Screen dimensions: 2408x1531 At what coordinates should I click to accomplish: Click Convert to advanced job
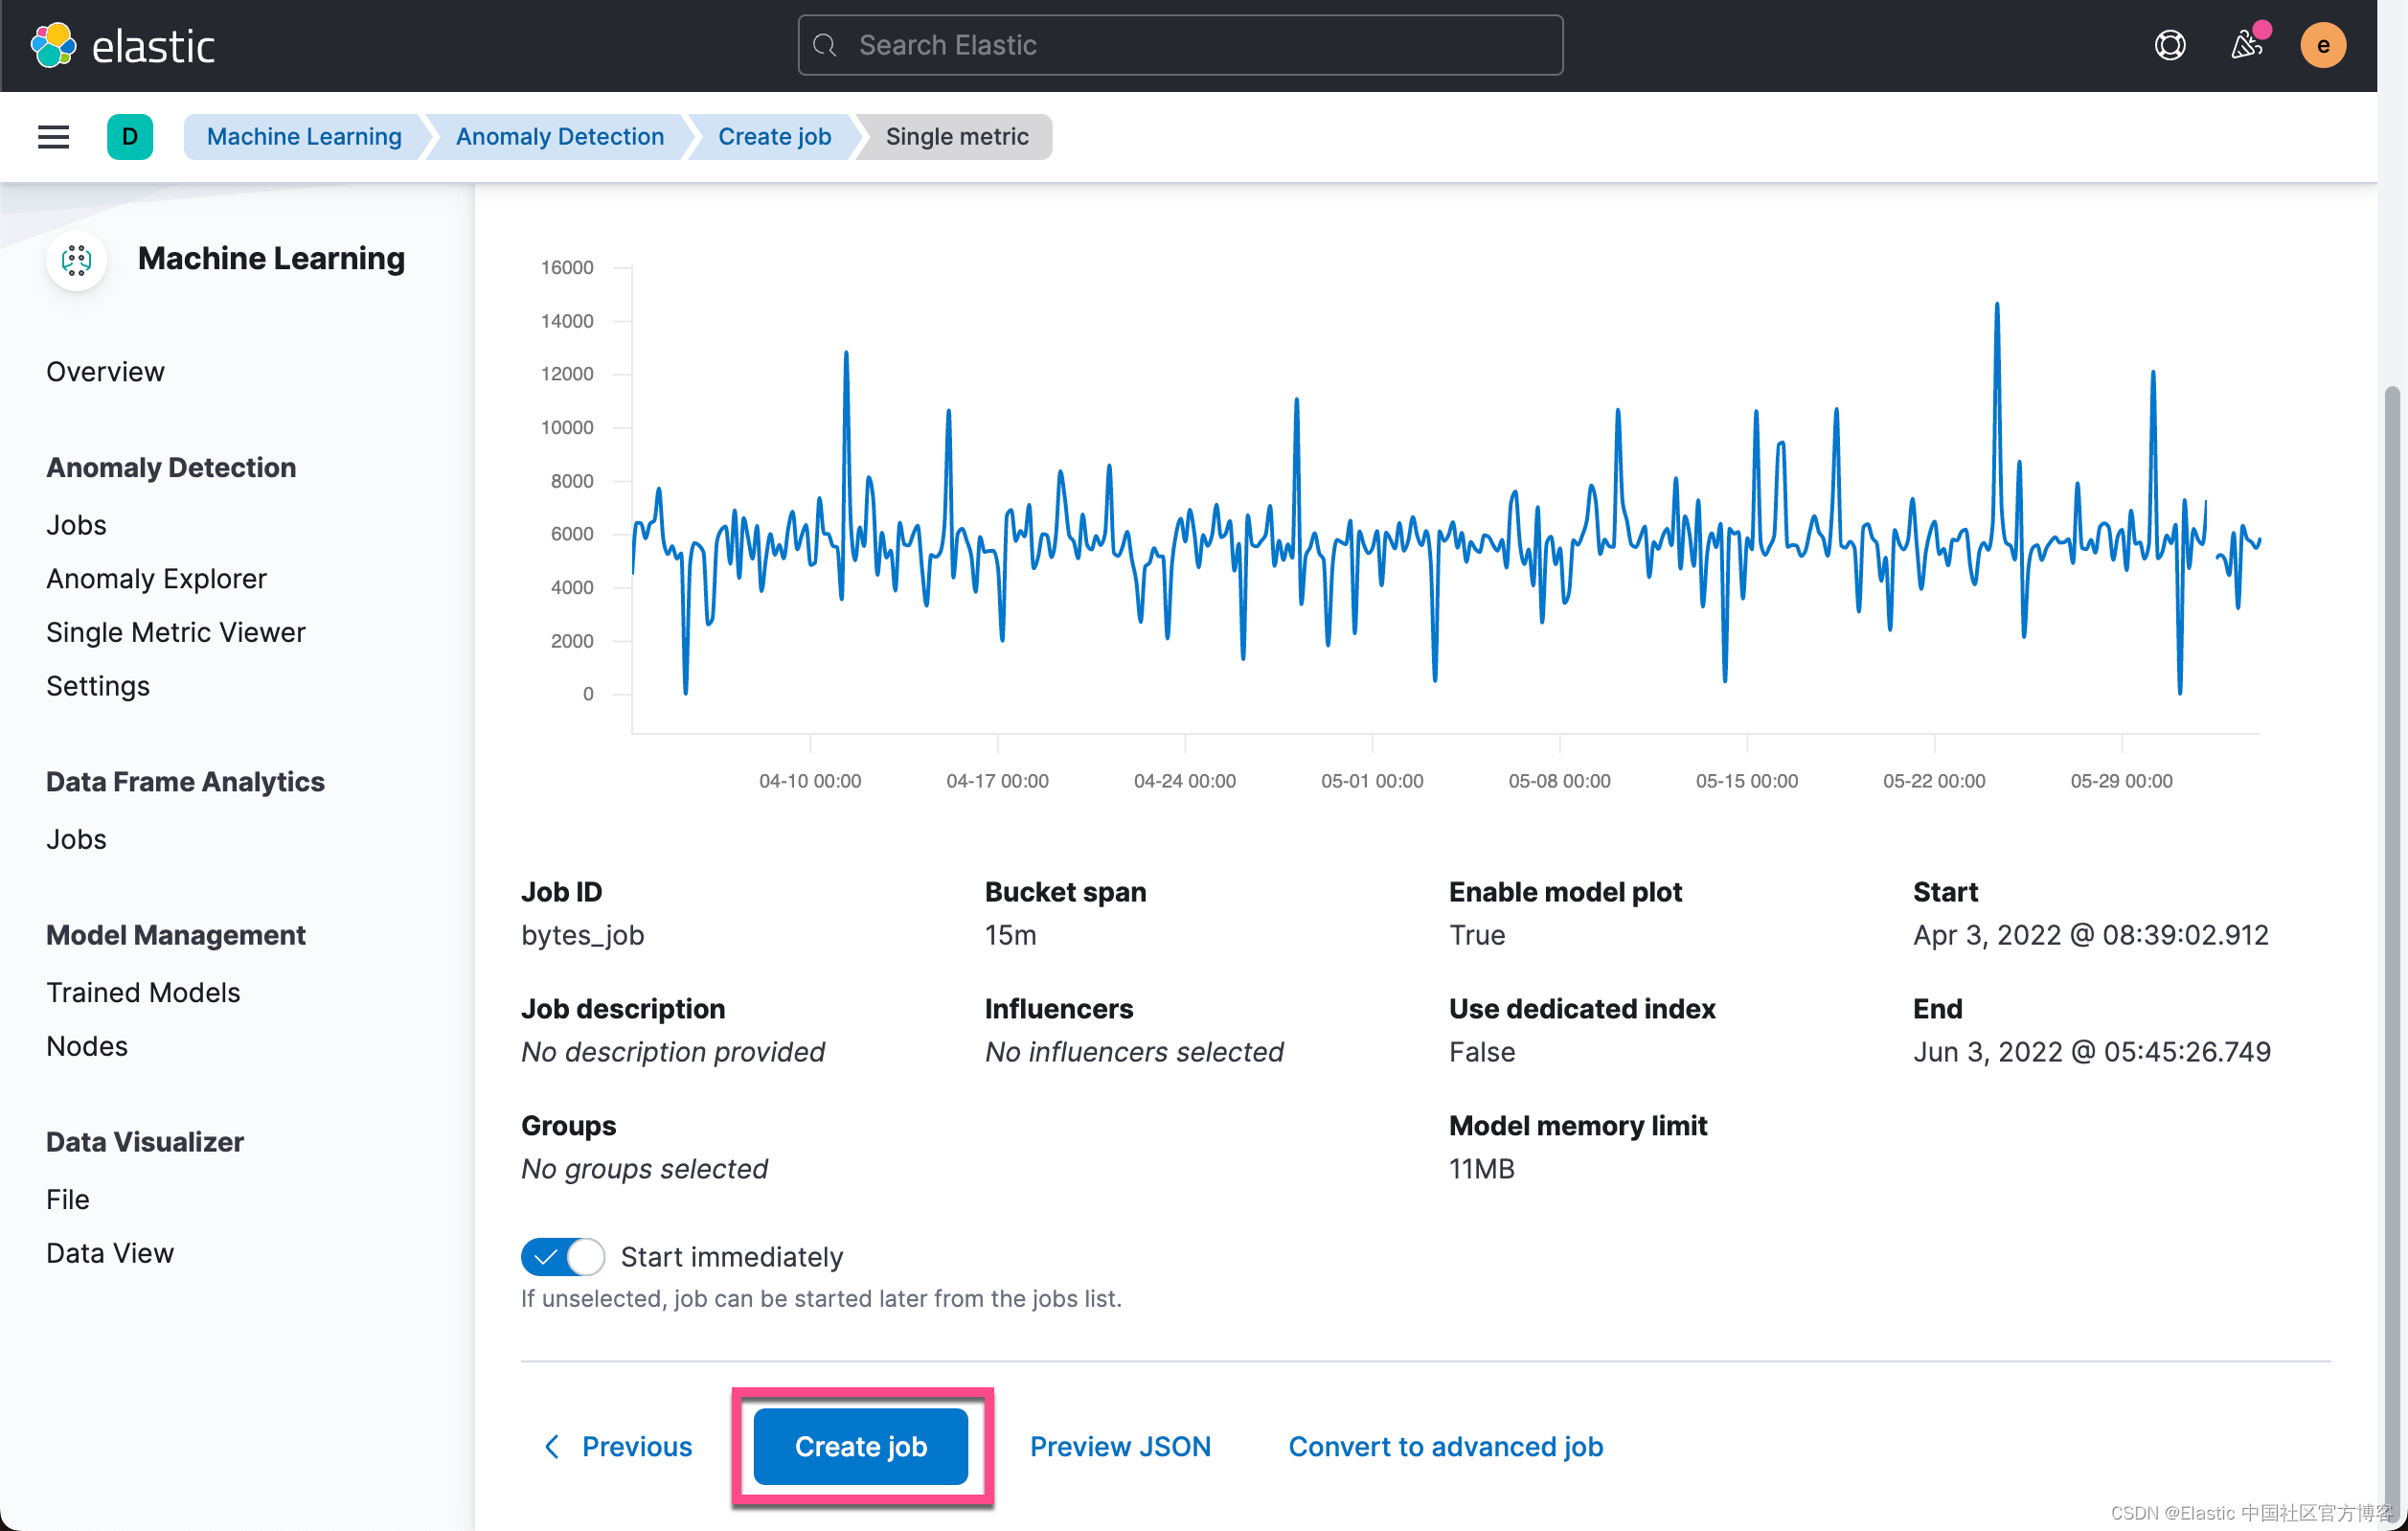[x=1445, y=1446]
